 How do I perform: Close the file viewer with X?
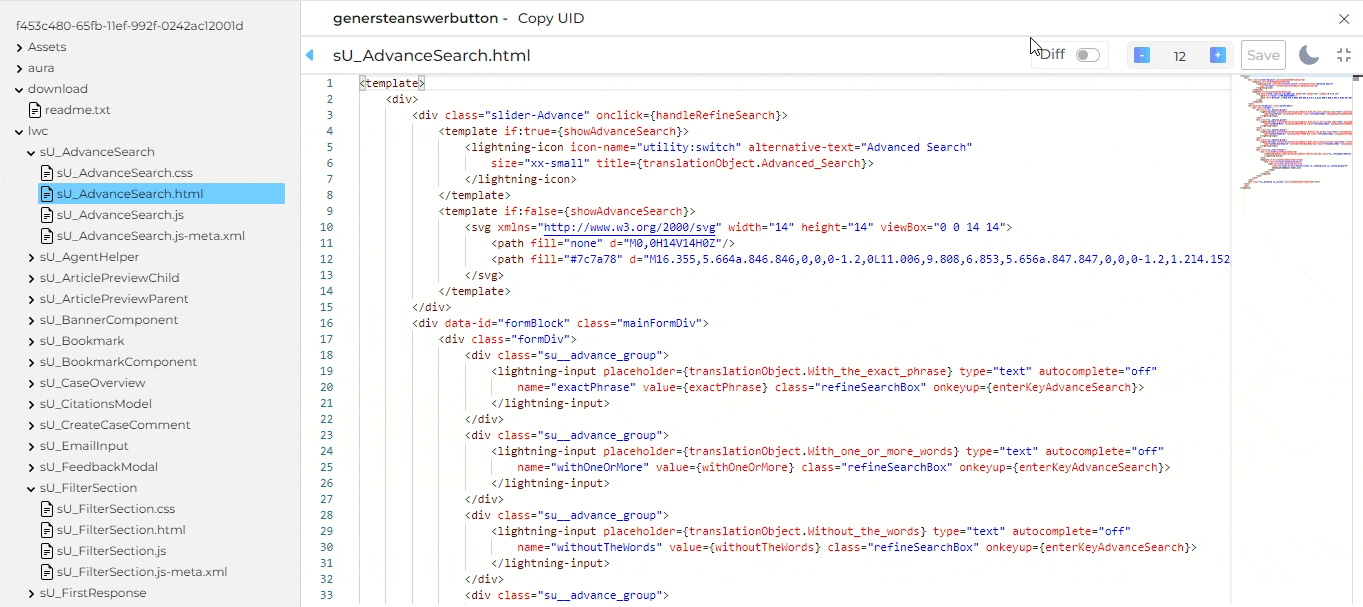[x=1344, y=19]
